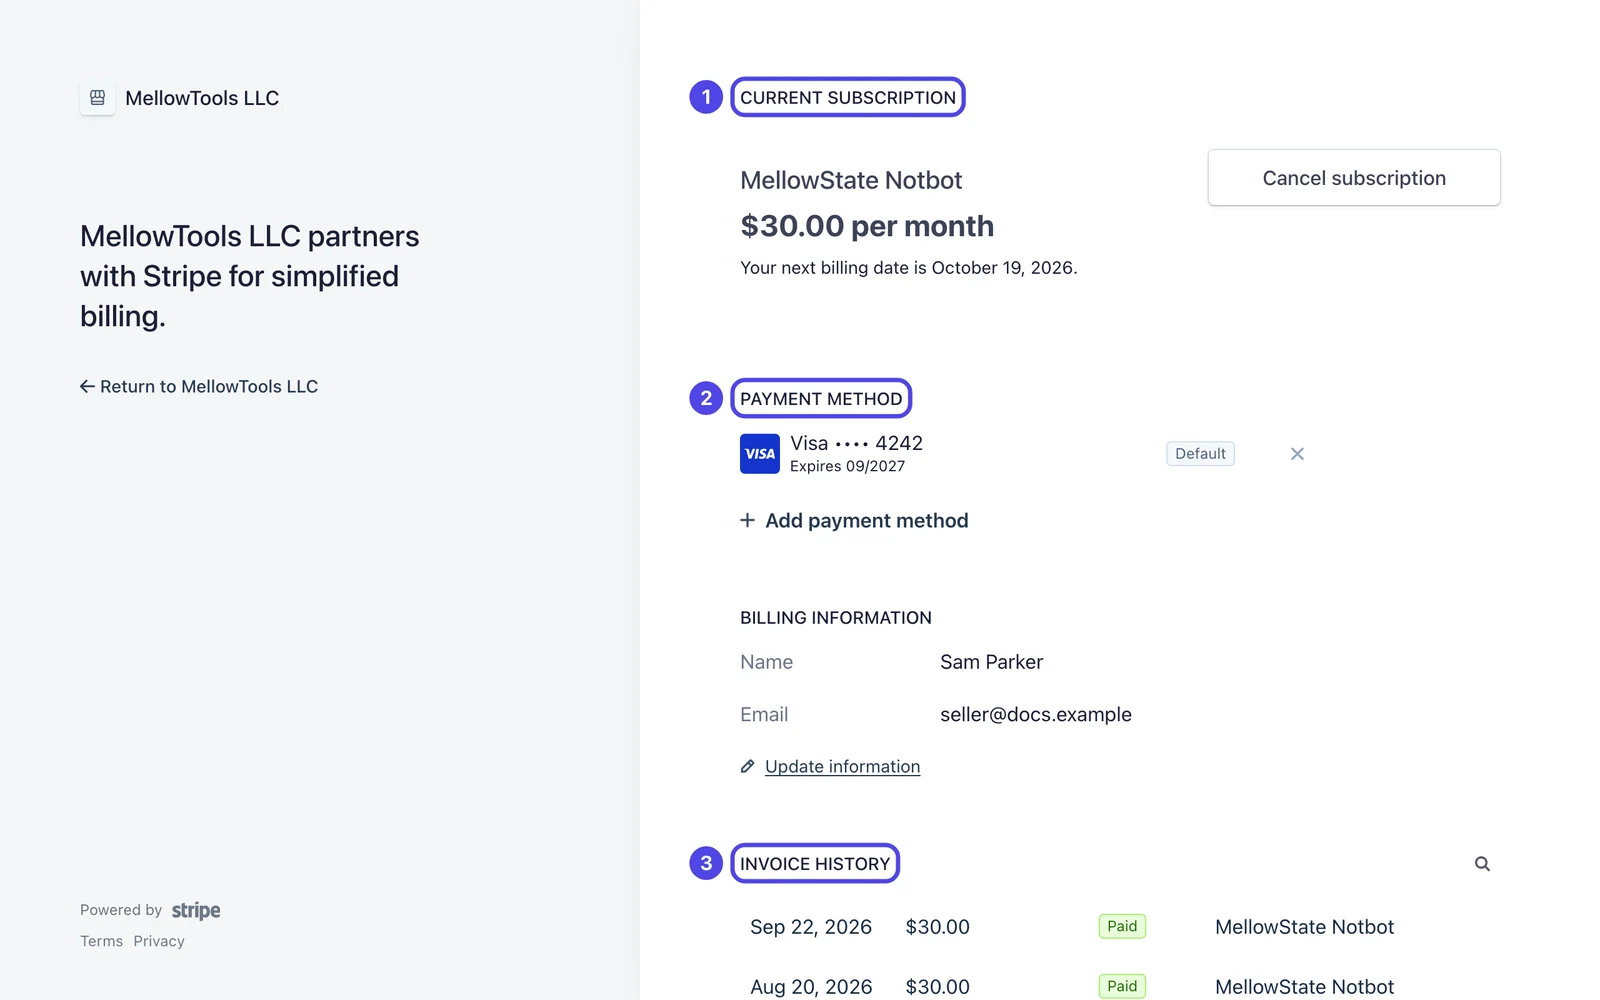The width and height of the screenshot is (1600, 1000).
Task: Click the BILLING INFORMATION heading
Action: pos(836,618)
